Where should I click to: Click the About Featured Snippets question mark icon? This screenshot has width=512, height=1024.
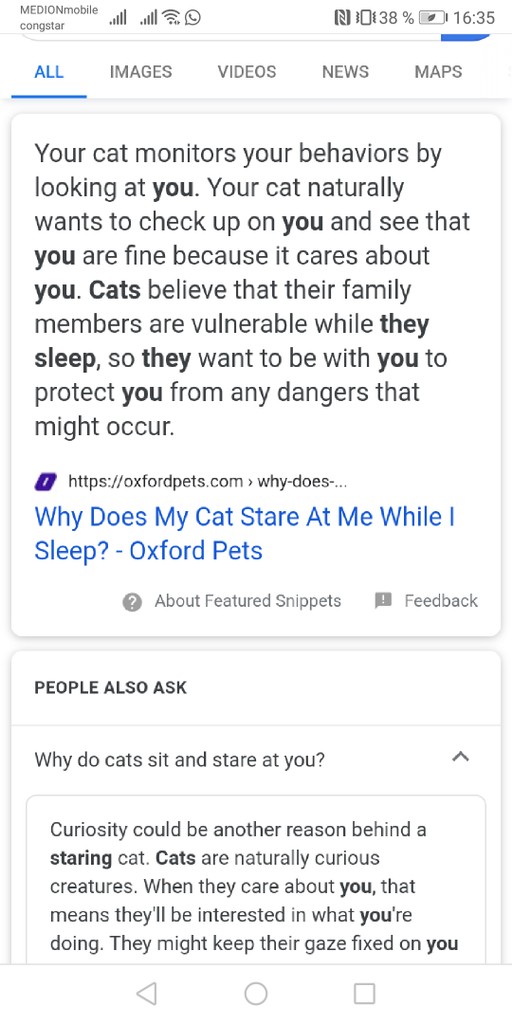click(x=132, y=602)
